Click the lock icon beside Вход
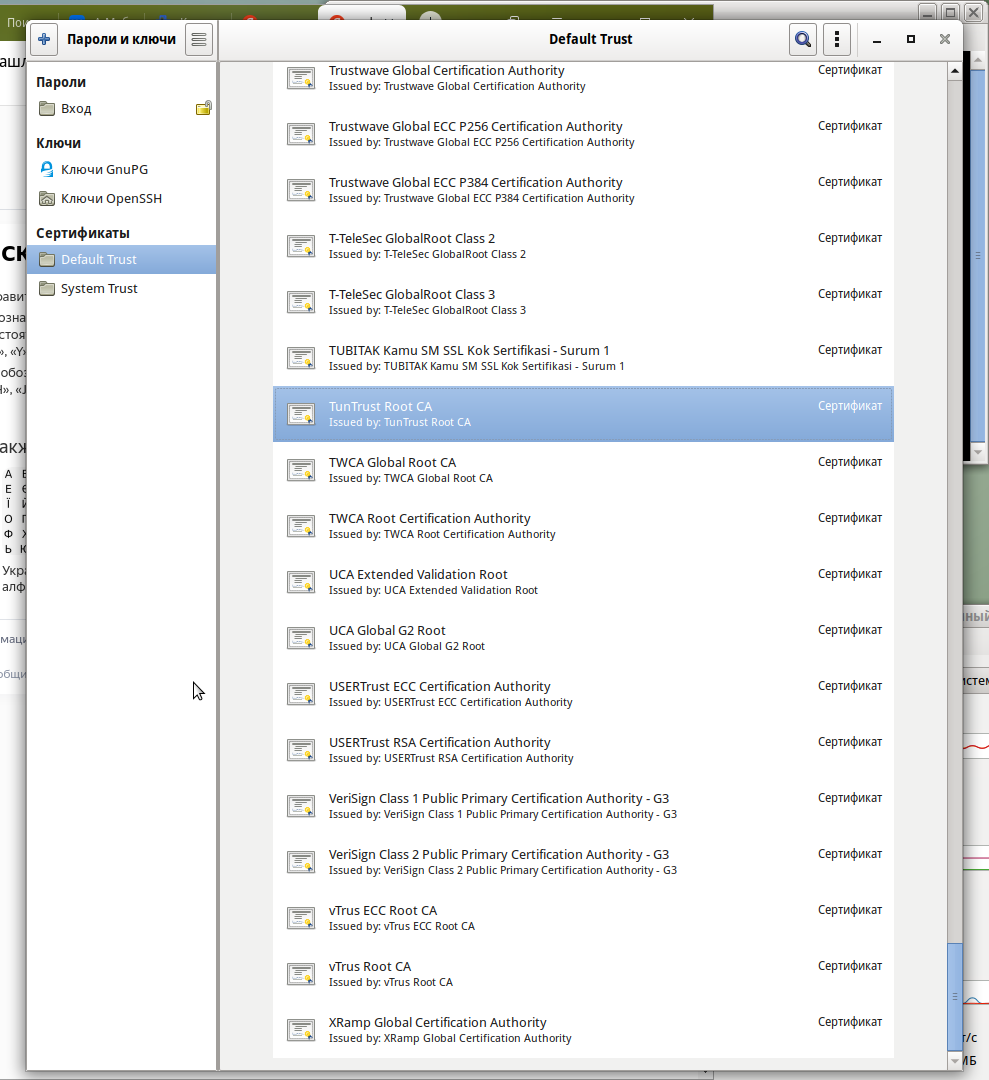The width and height of the screenshot is (989, 1080). [x=204, y=108]
